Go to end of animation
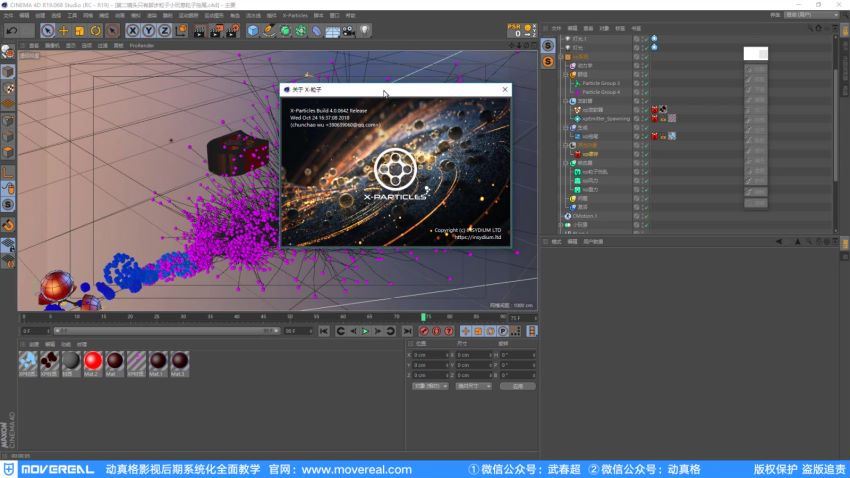Viewport: 850px width, 478px height. (407, 331)
